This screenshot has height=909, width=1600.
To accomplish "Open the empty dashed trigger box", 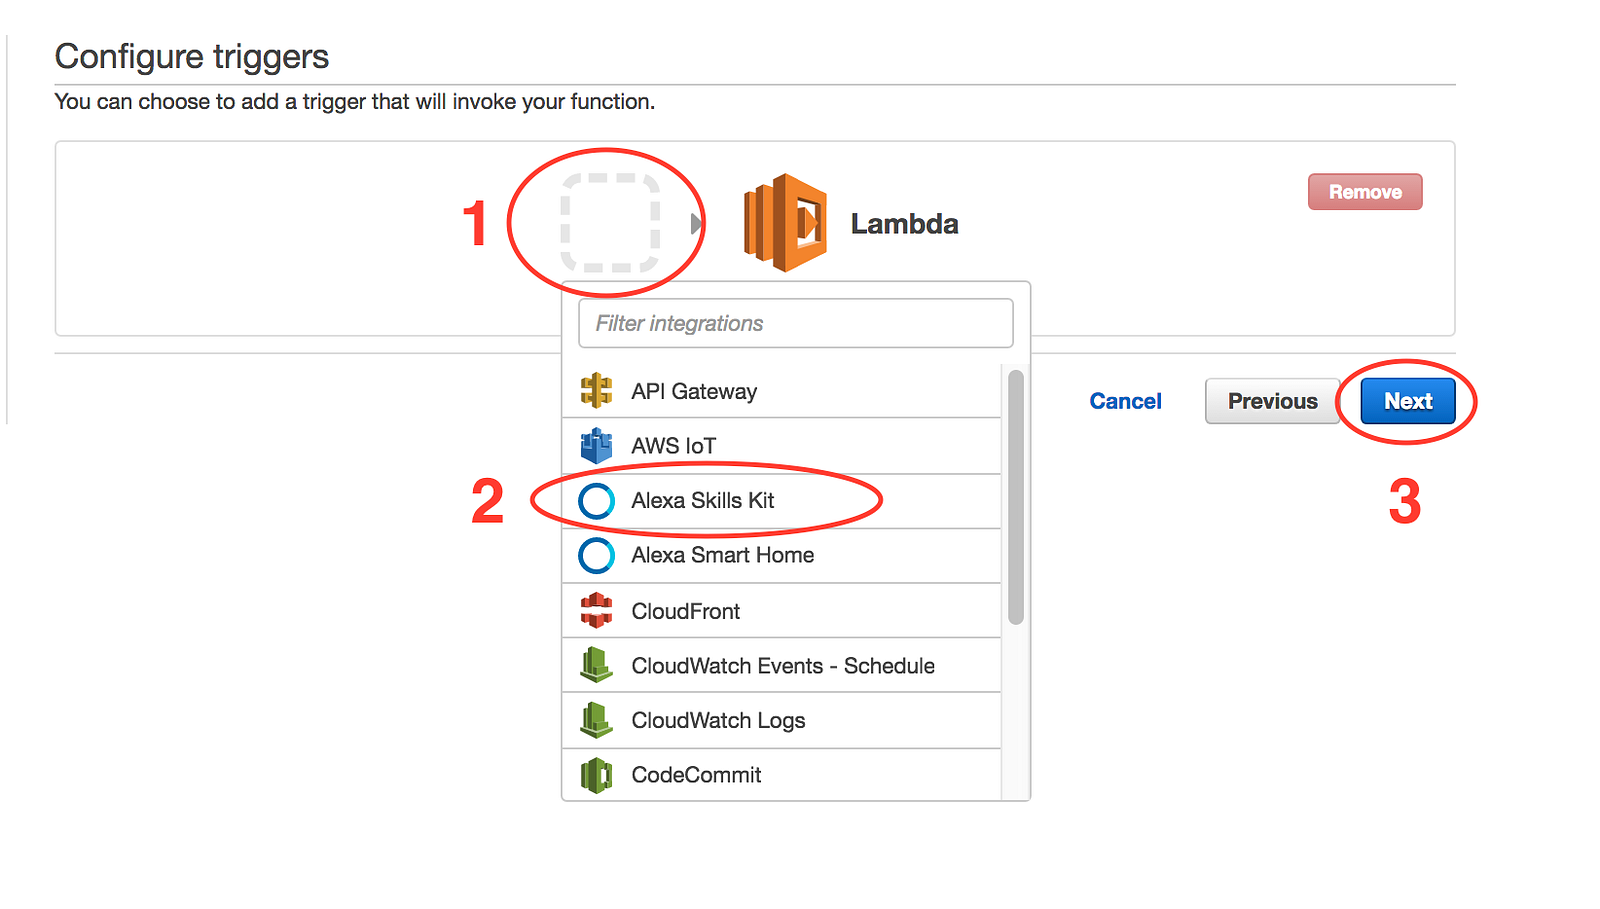I will point(610,223).
